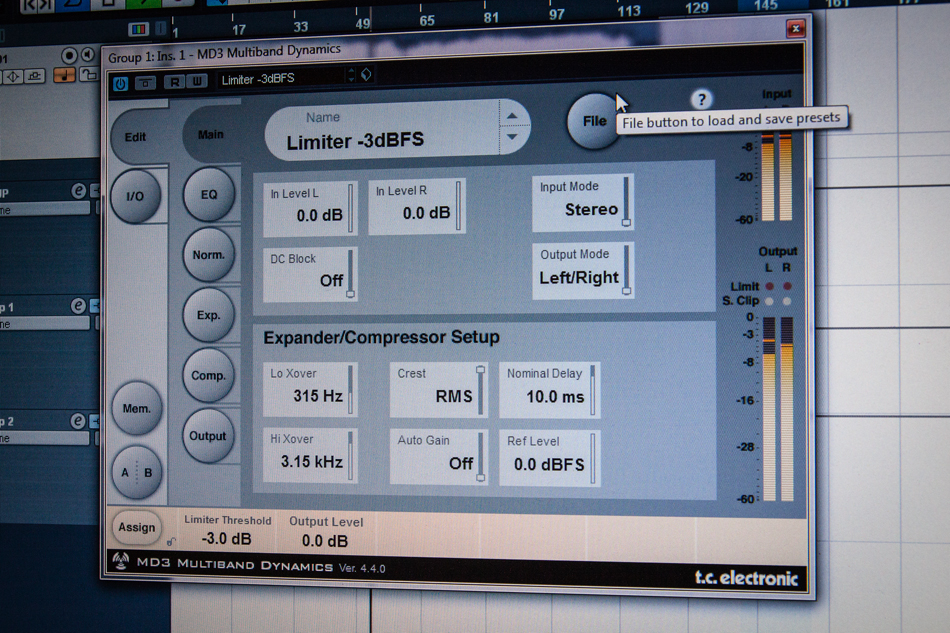This screenshot has width=950, height=633.
Task: Click the record enable icon on the Cubase track
Action: click(x=69, y=56)
